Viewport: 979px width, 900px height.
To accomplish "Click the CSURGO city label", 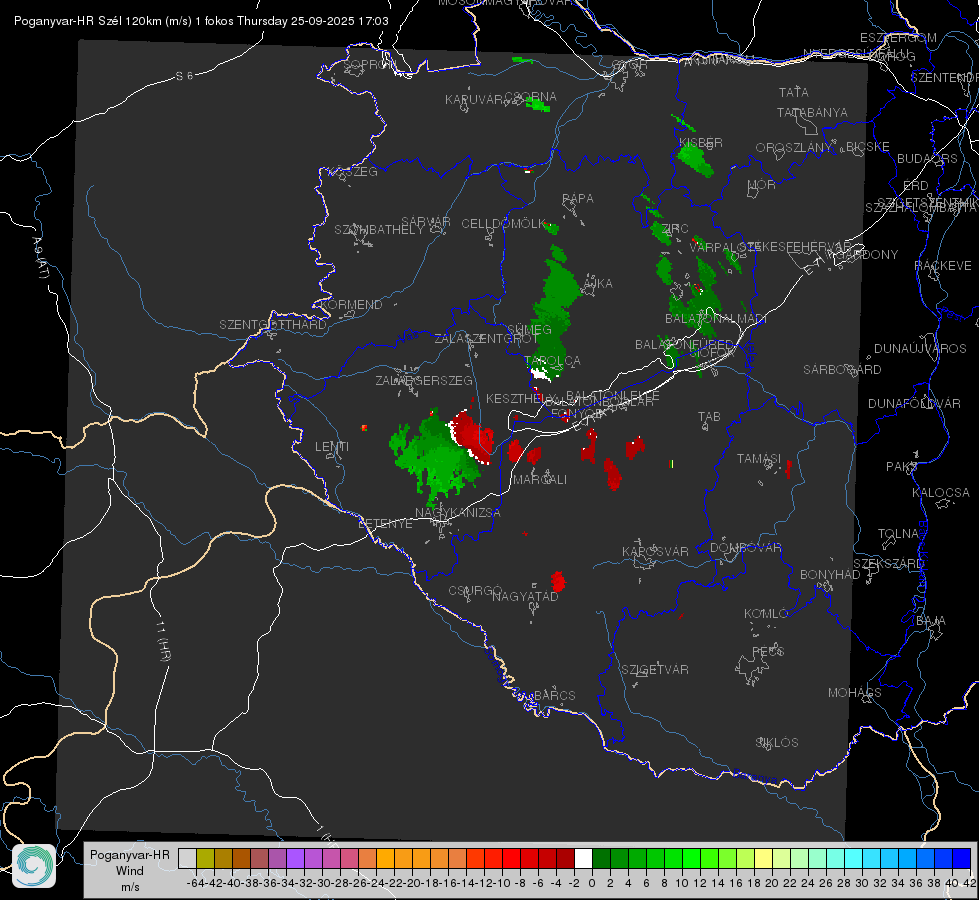I will pyautogui.click(x=475, y=591).
